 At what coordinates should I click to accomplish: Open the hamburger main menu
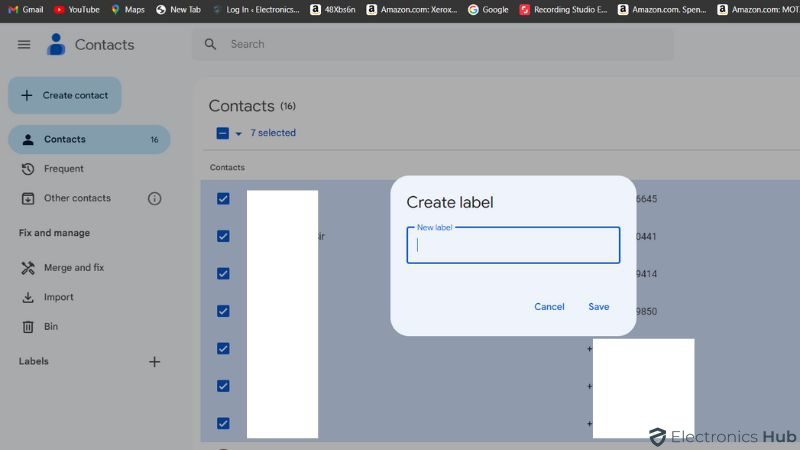tap(24, 45)
